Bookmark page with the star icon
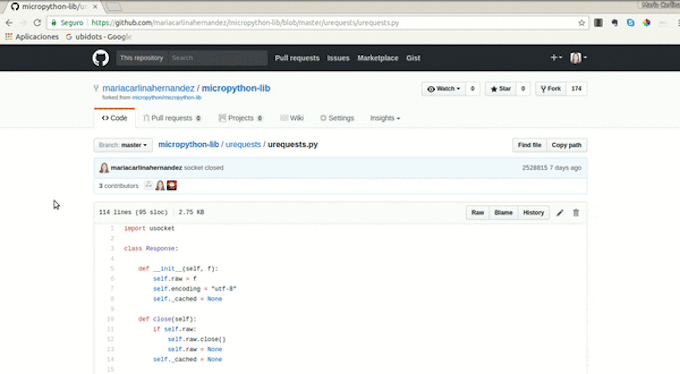The height and width of the screenshot is (374, 680). click(x=582, y=23)
